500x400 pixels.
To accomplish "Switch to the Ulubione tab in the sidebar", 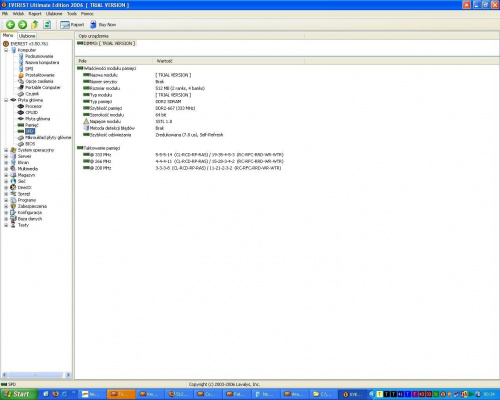I will (27, 36).
